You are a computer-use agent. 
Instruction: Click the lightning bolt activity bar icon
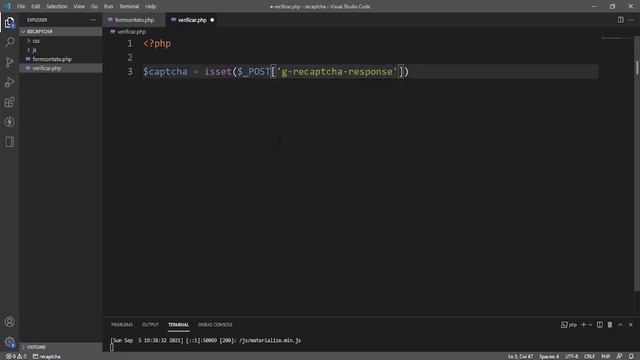click(9, 122)
